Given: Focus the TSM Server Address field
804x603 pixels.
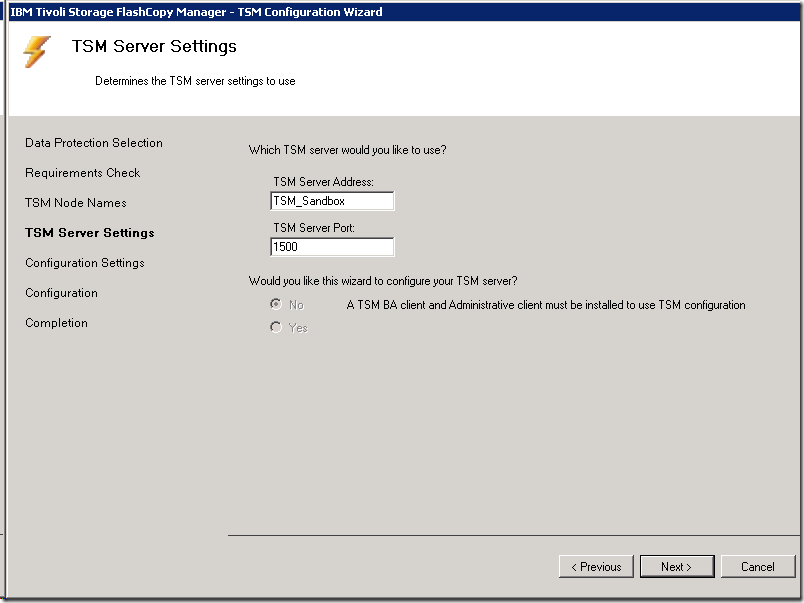Looking at the screenshot, I should pyautogui.click(x=332, y=201).
